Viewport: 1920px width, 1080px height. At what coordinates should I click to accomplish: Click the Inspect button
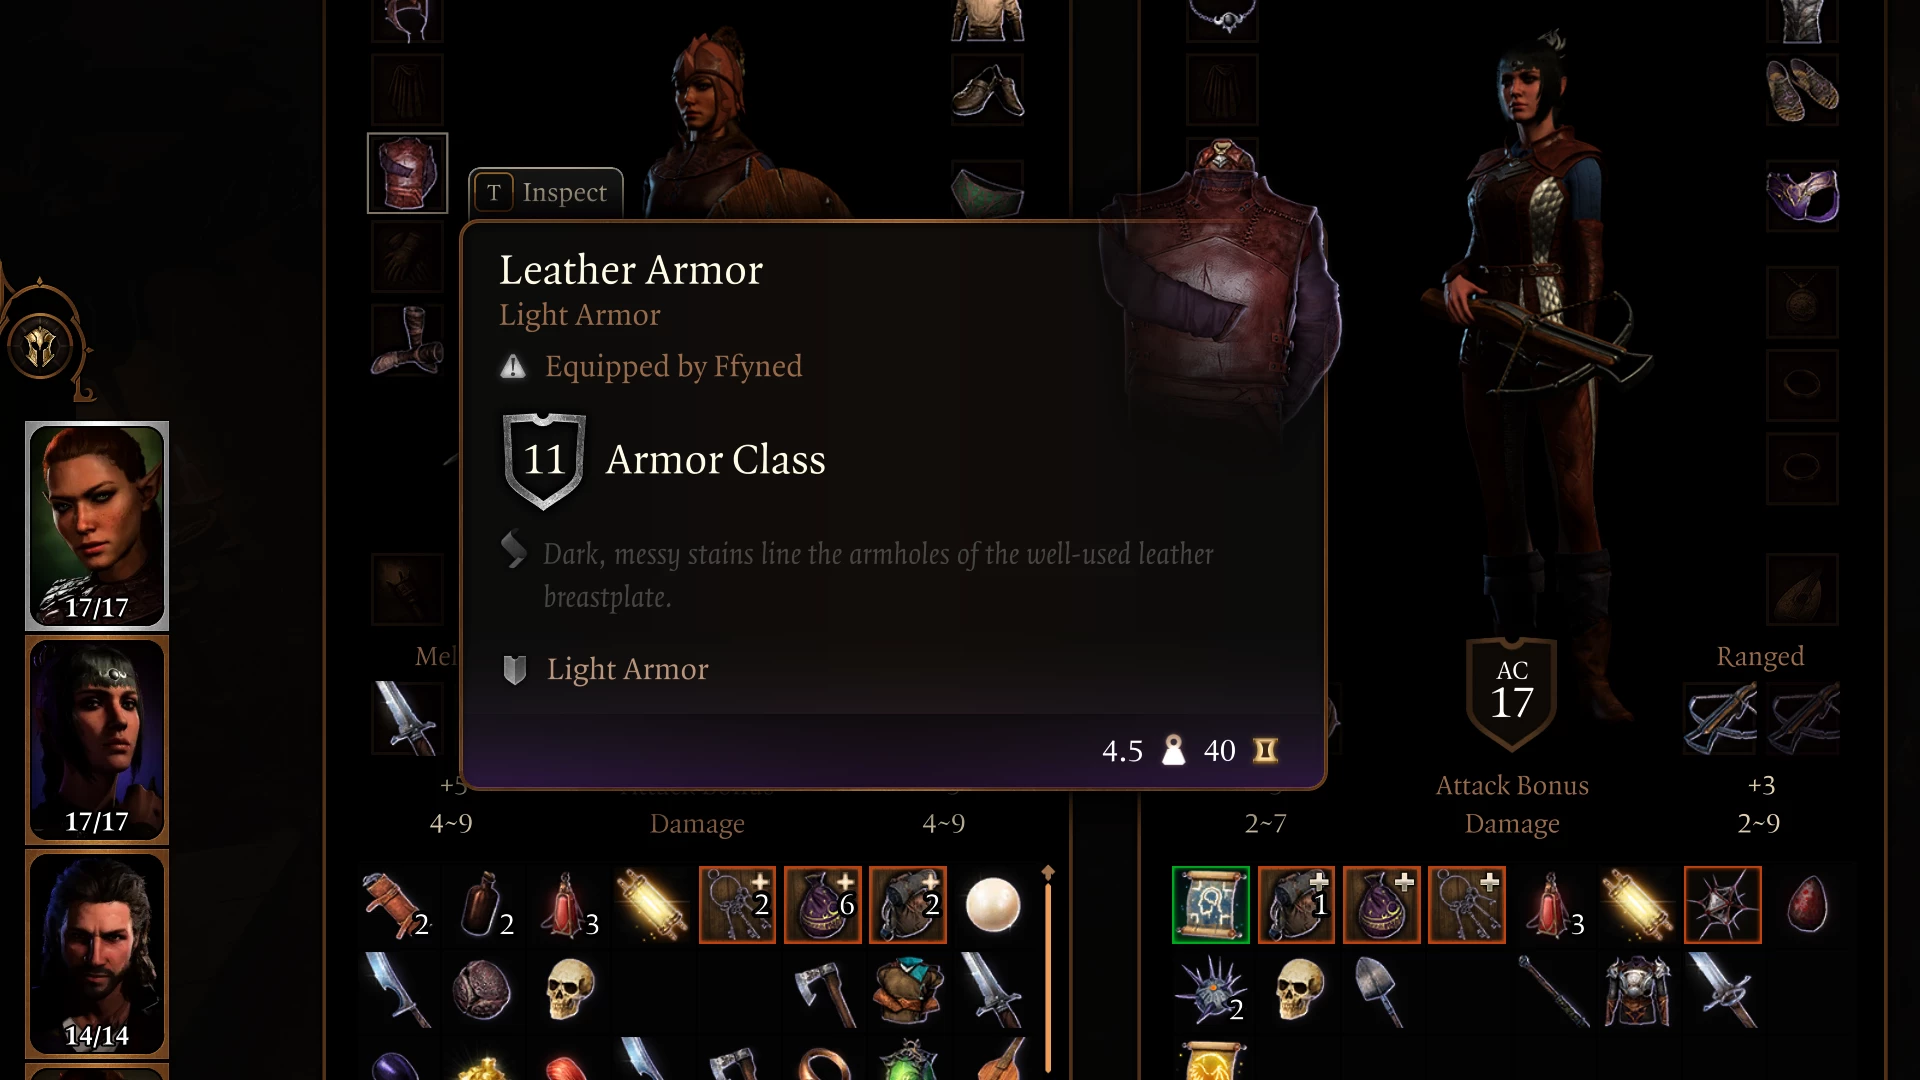546,192
